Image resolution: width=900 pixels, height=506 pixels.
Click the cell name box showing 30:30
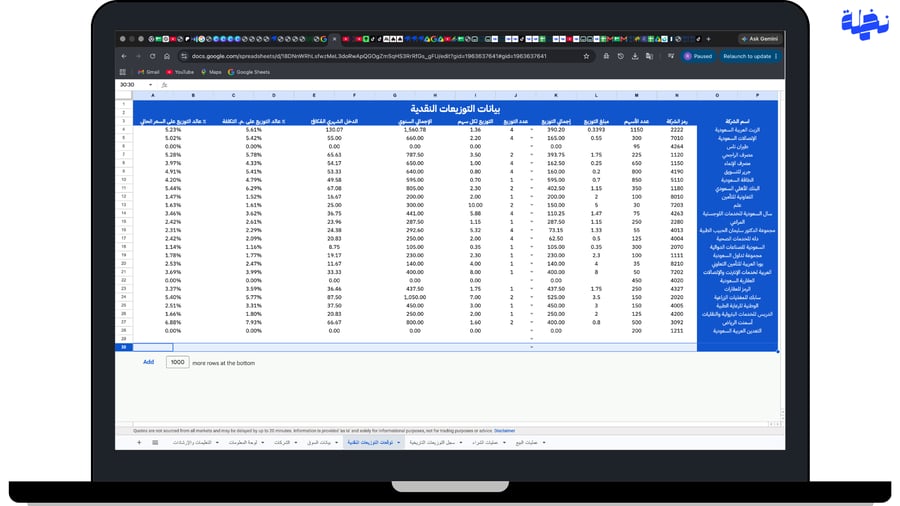[x=127, y=85]
